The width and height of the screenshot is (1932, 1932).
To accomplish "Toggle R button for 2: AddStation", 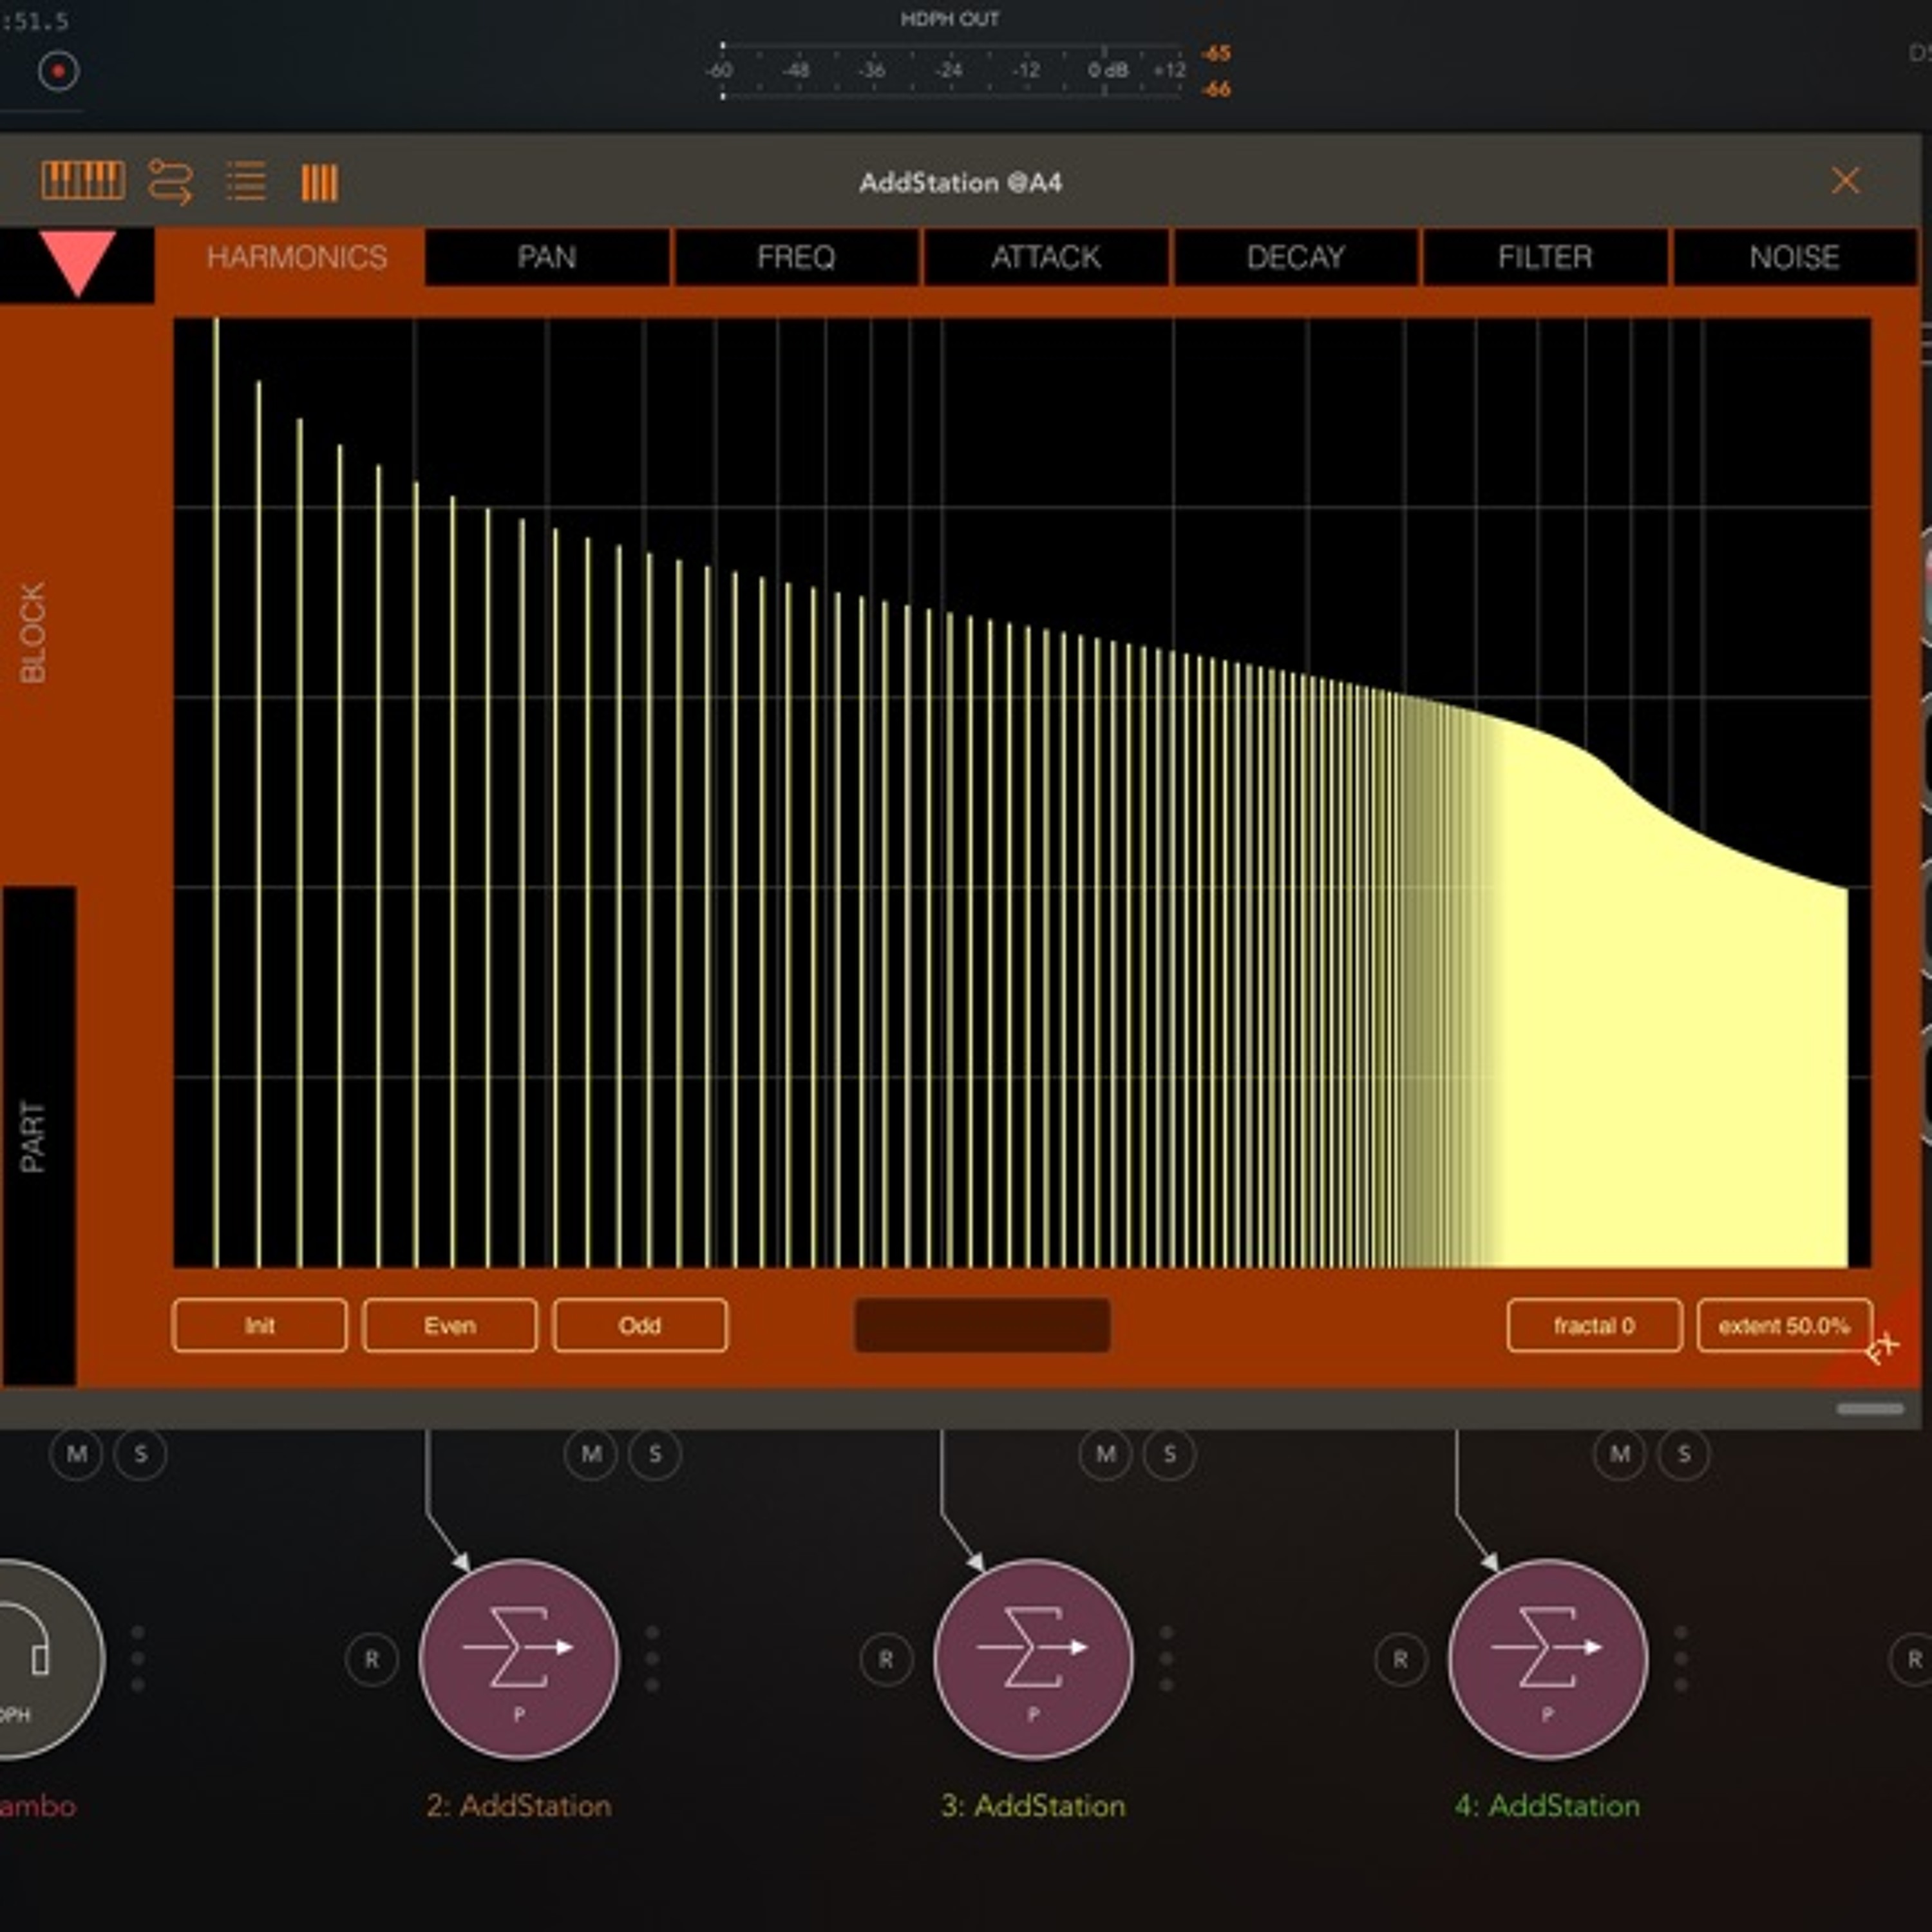I will [372, 1660].
